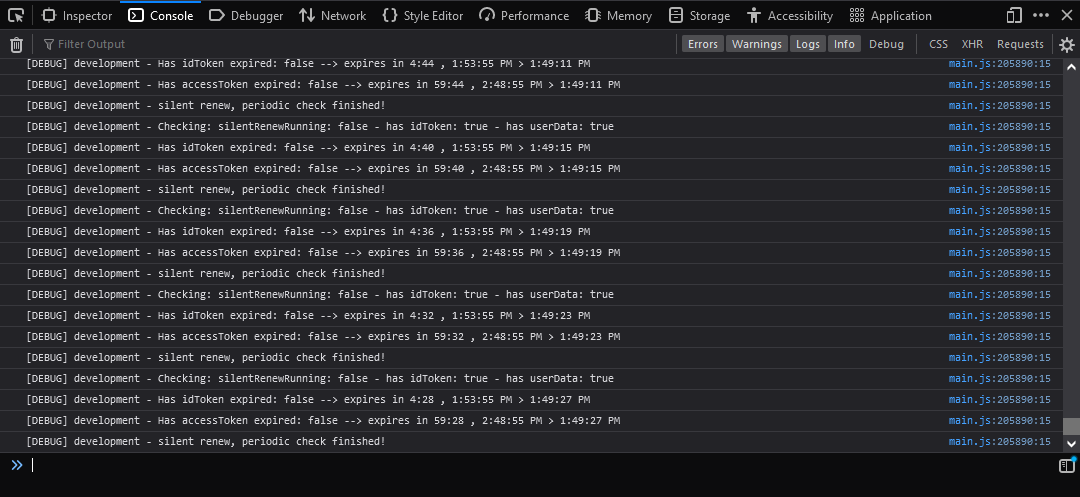Viewport: 1080px width, 497px height.
Task: Open main.js link for 'expires in 4:40' row
Action: pos(999,147)
